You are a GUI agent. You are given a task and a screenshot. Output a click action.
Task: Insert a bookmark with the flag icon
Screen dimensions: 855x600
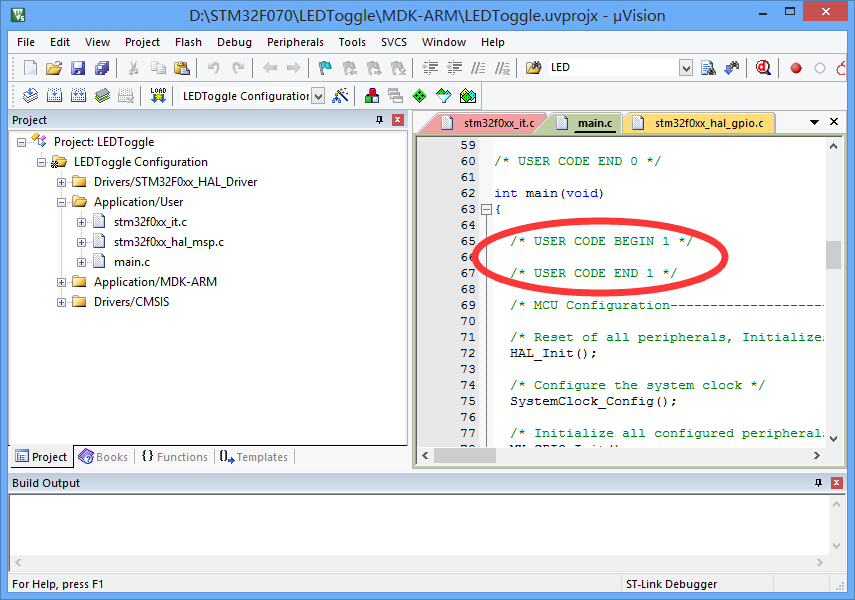click(x=325, y=68)
